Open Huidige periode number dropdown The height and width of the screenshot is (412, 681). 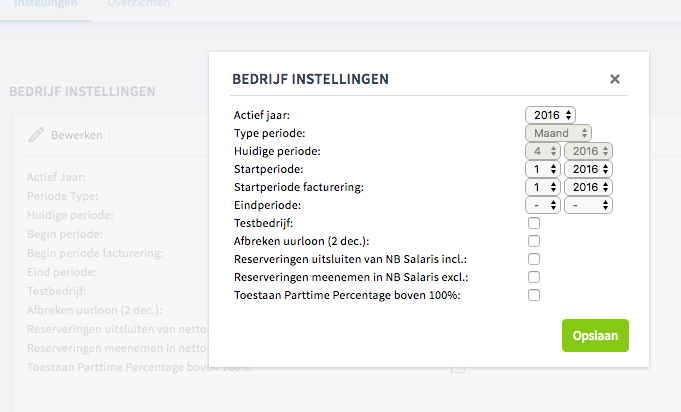pyautogui.click(x=543, y=151)
